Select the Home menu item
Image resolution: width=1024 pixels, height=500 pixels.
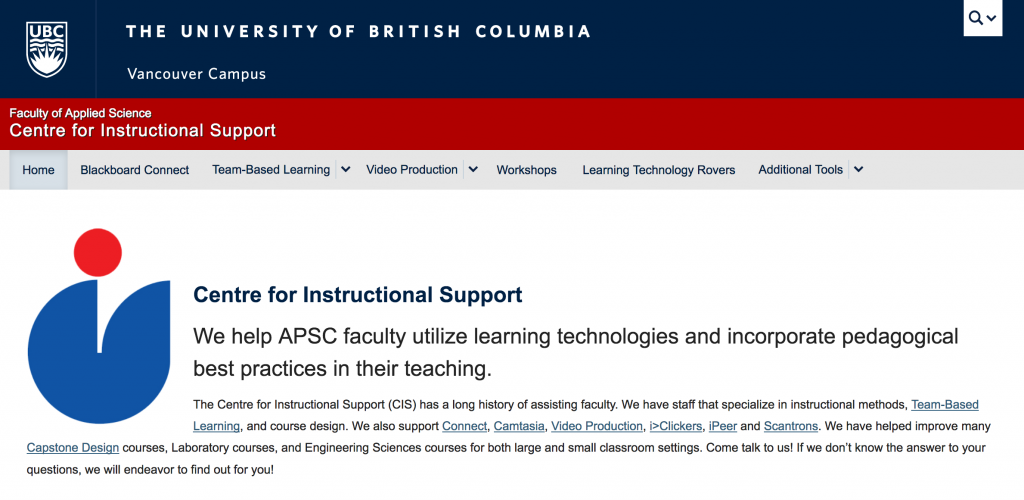tap(39, 170)
